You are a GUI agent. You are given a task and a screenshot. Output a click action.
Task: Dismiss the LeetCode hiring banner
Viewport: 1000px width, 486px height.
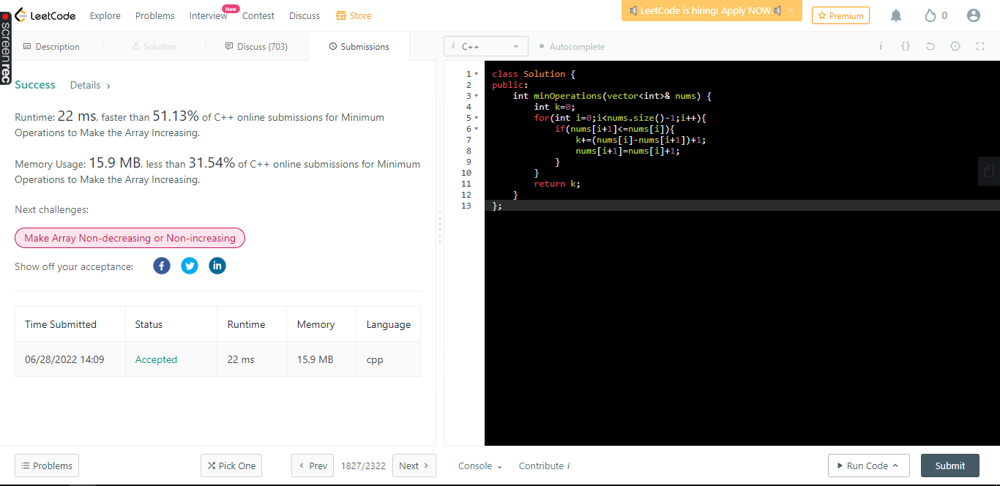[x=790, y=11]
